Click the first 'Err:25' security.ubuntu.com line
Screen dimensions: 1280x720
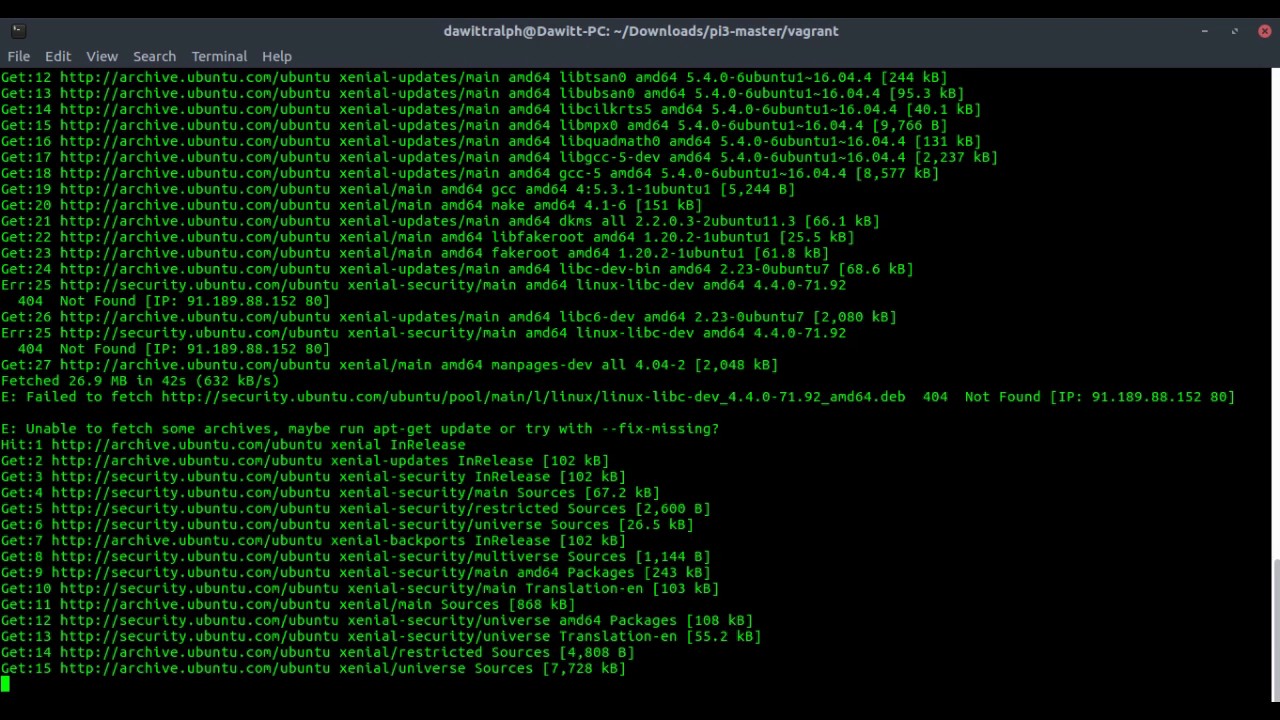point(423,285)
